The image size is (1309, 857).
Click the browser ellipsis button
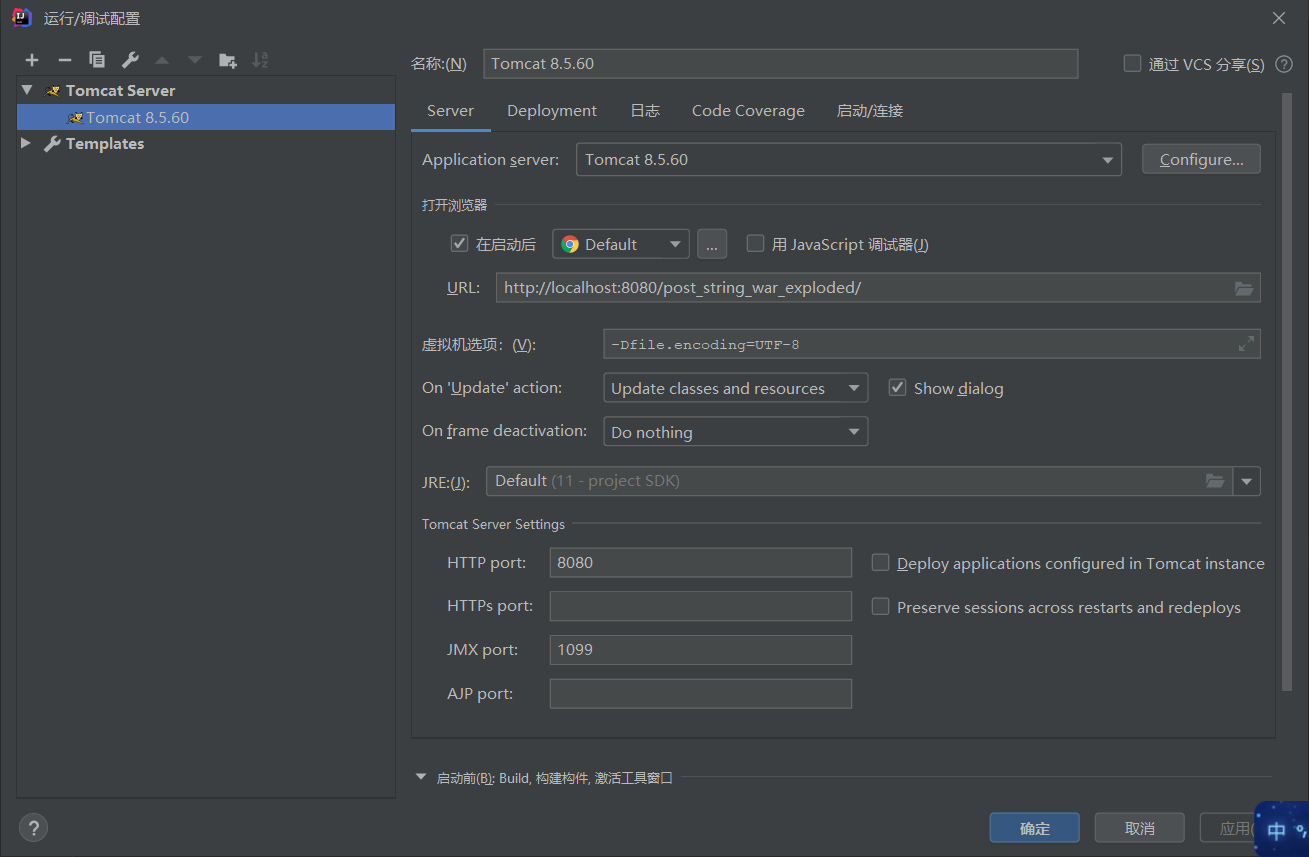[x=711, y=244]
